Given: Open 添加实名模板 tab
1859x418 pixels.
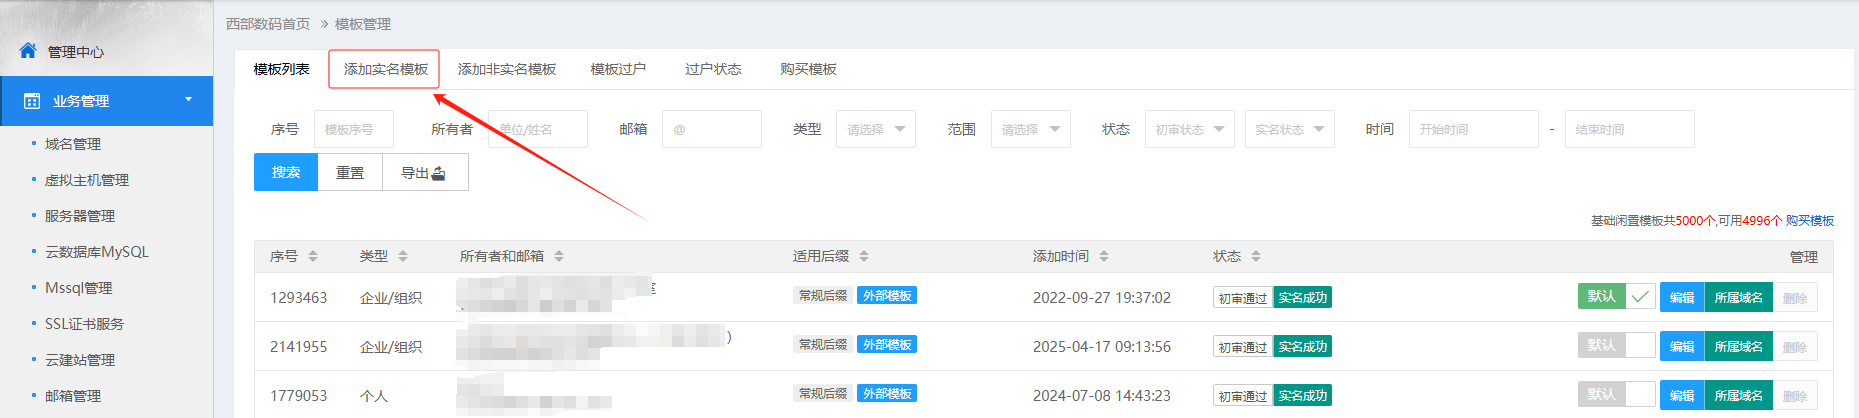Looking at the screenshot, I should [x=385, y=69].
